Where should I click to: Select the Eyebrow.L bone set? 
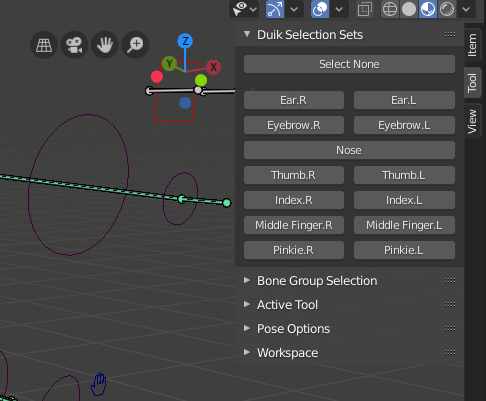404,125
